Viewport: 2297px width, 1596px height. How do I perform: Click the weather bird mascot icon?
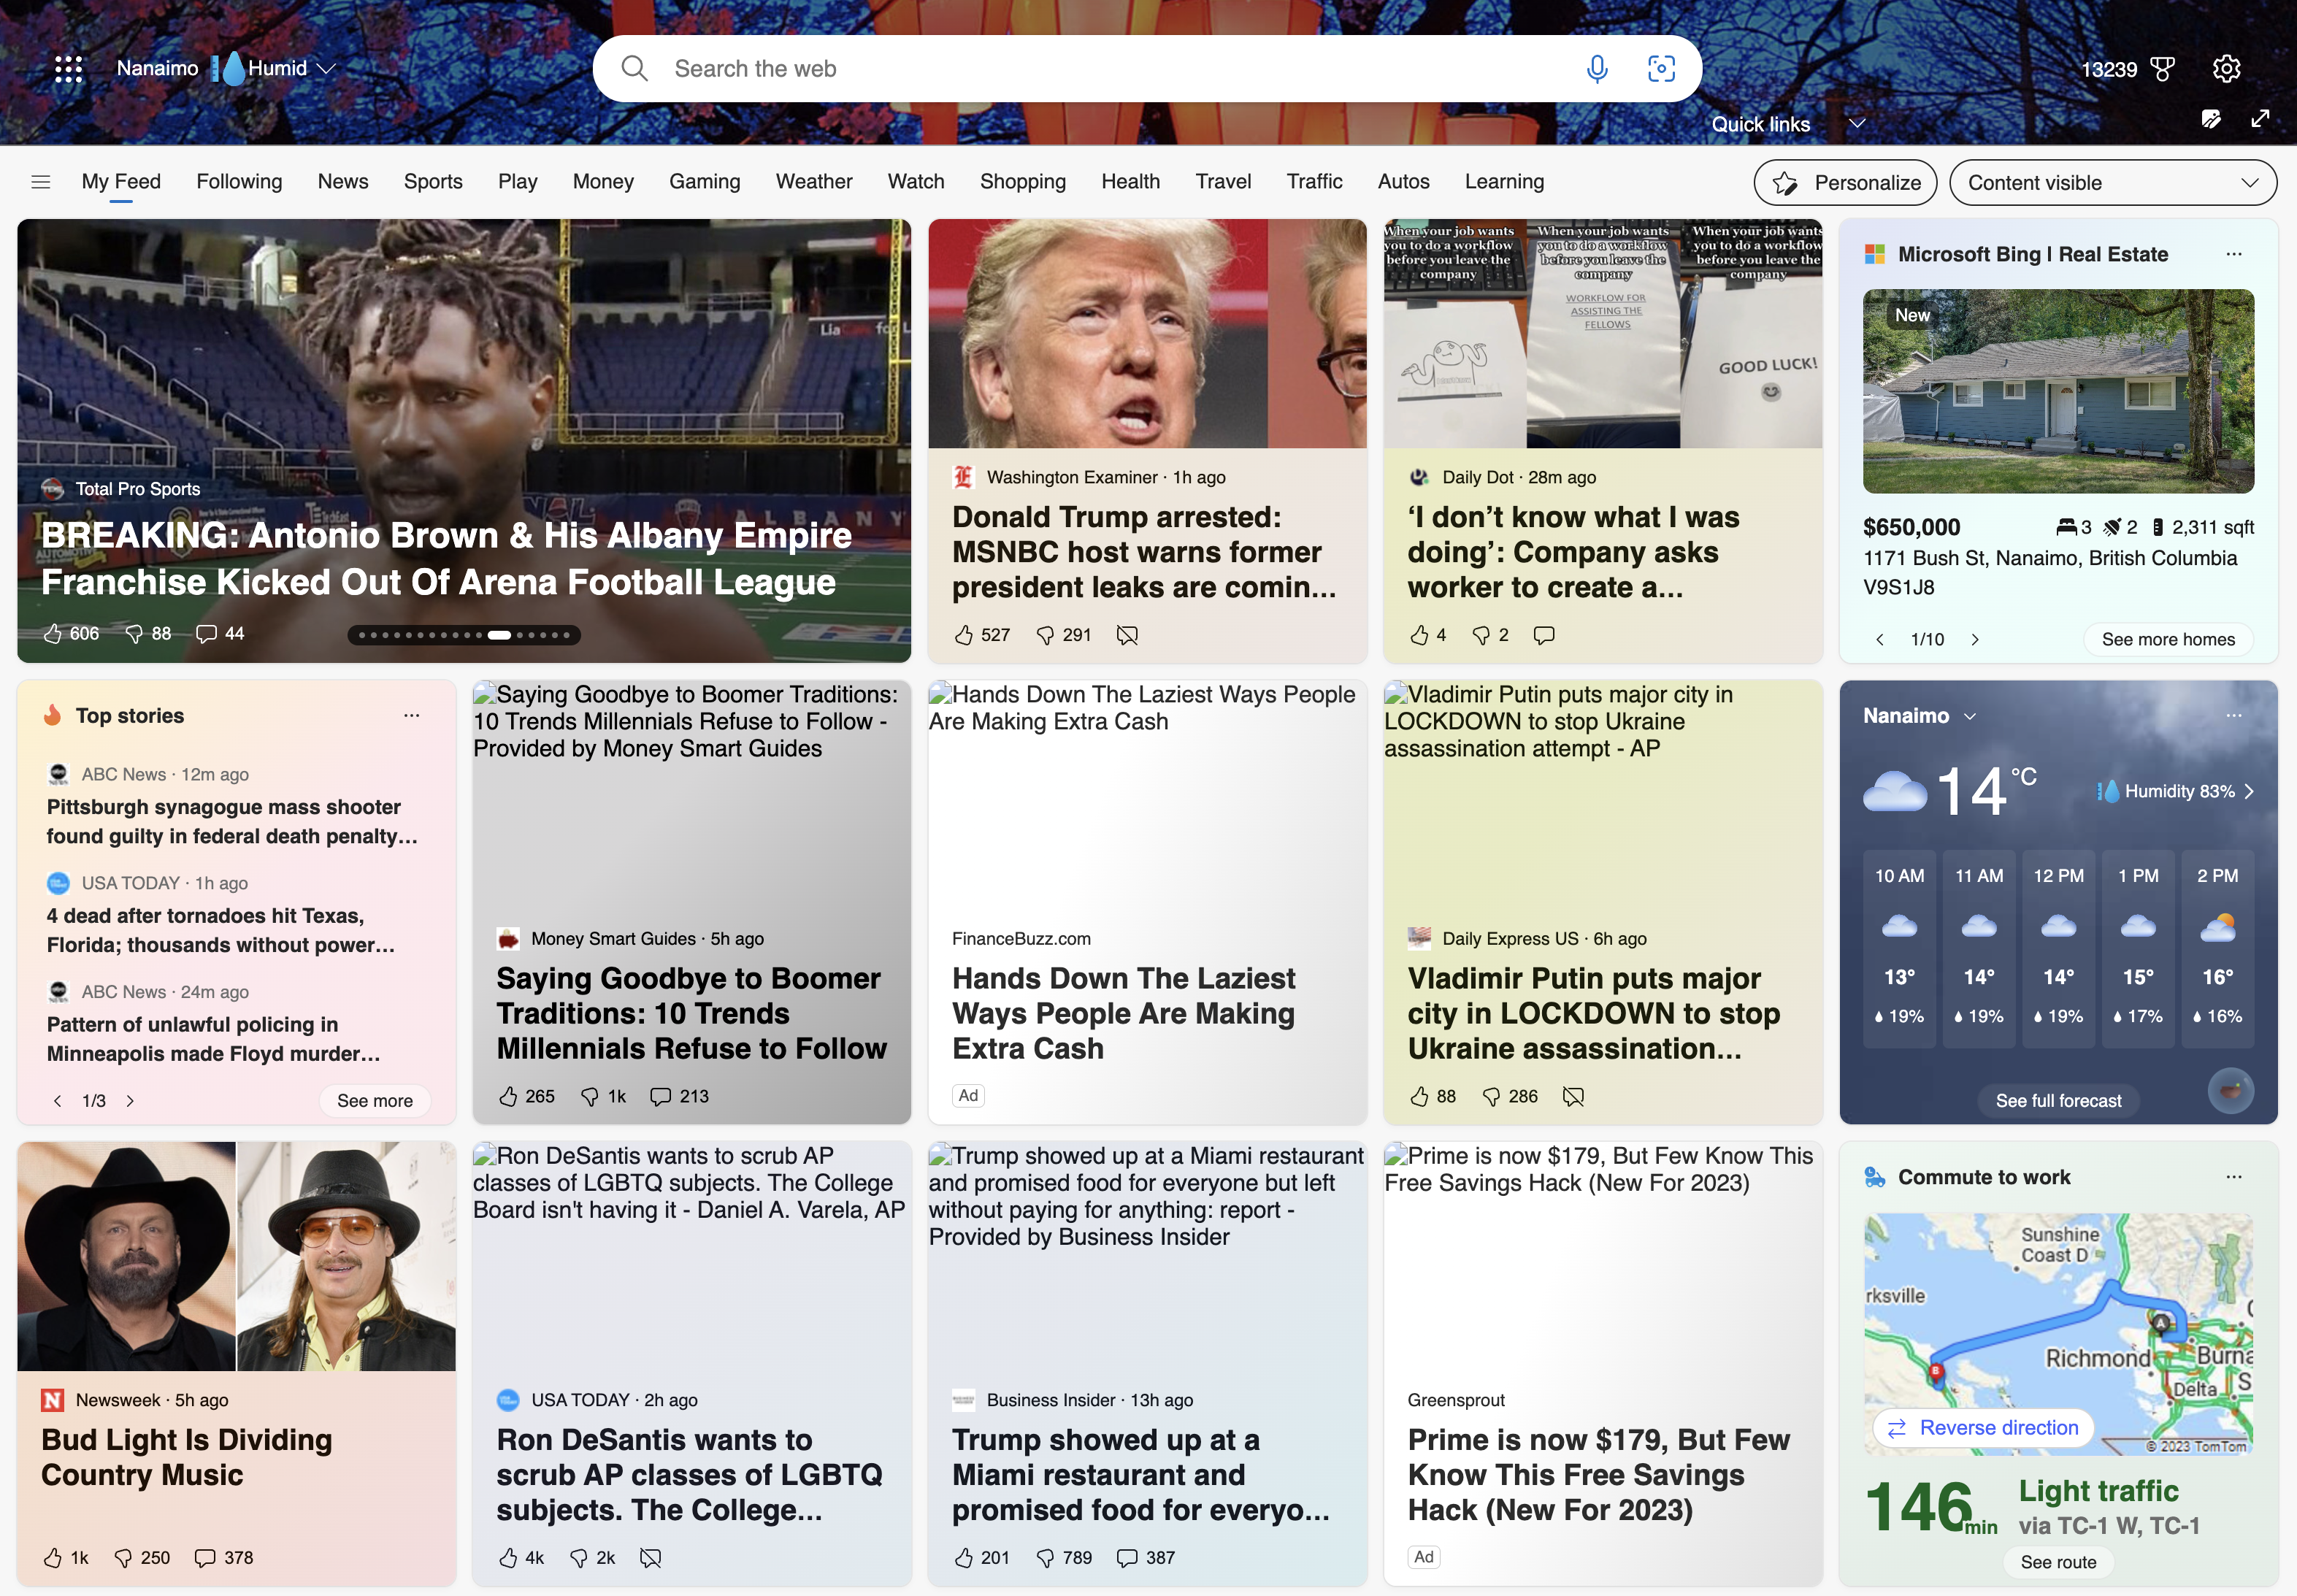2230,1090
